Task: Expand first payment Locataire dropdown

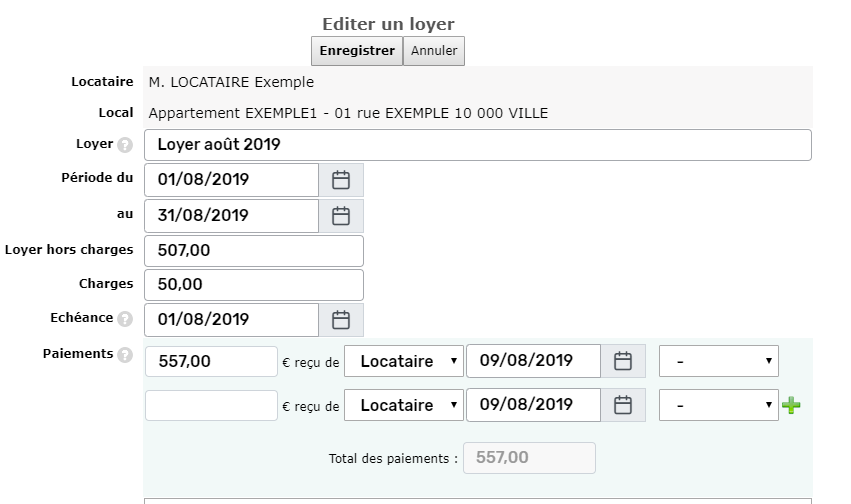Action: [x=404, y=361]
